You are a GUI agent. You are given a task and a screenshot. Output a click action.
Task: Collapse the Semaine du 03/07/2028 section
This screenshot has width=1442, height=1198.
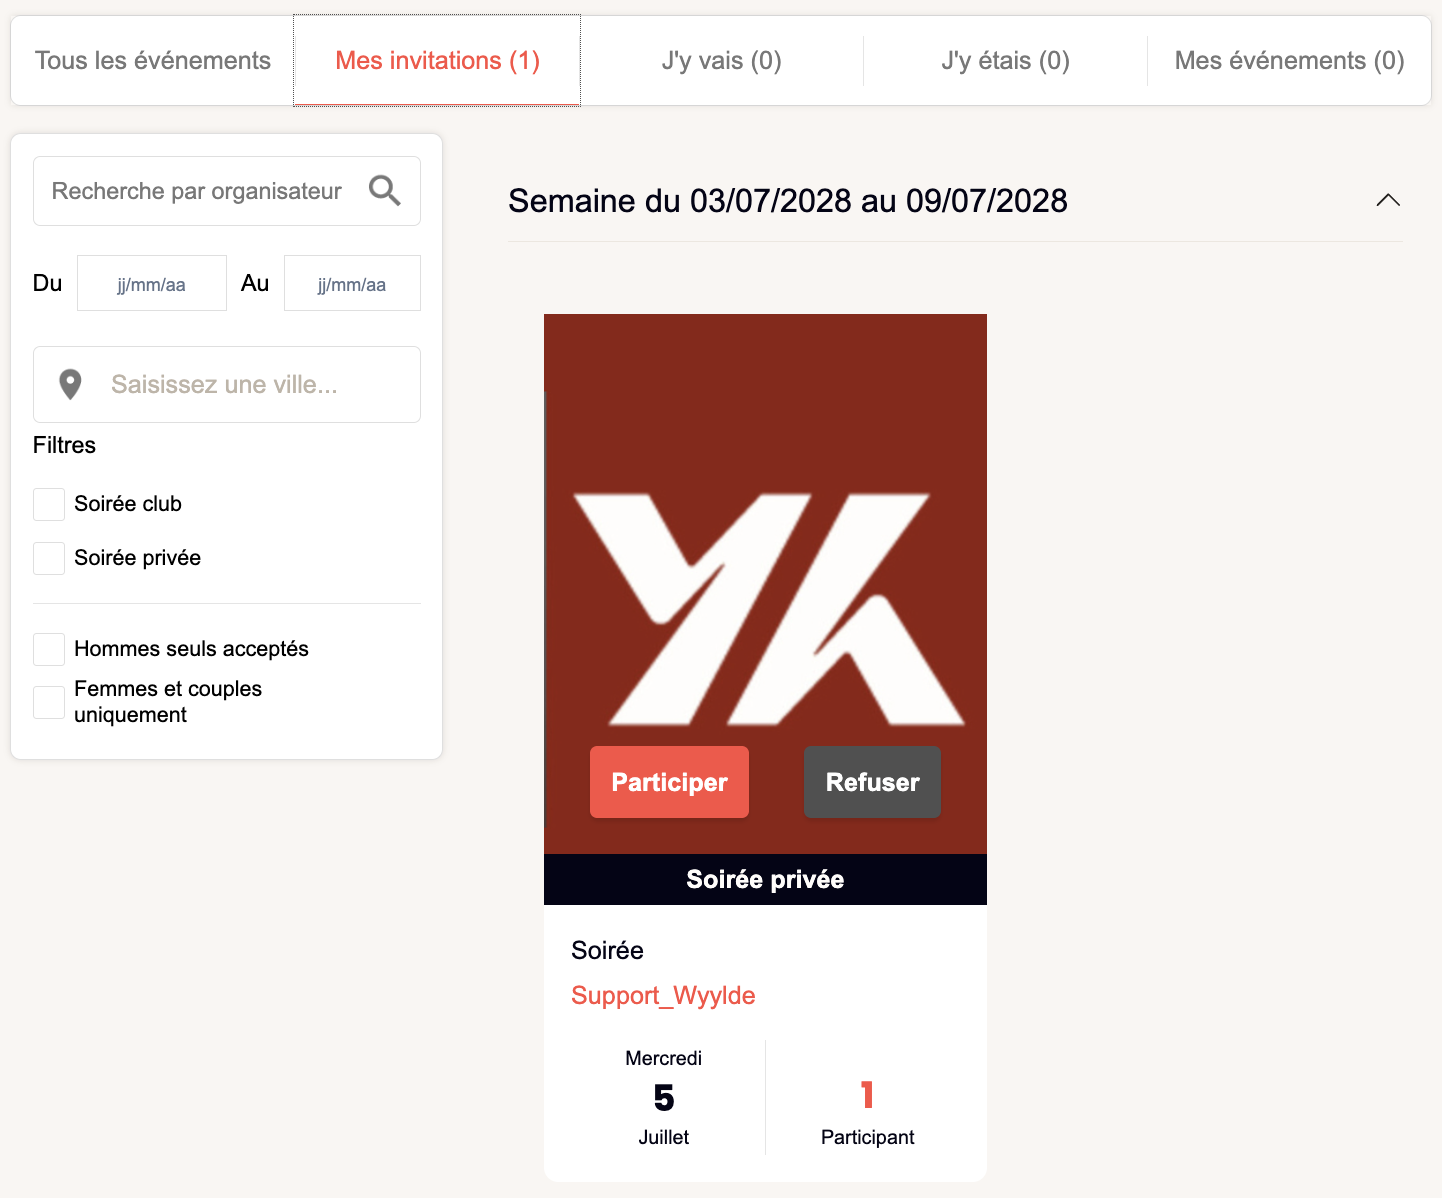coord(1388,200)
